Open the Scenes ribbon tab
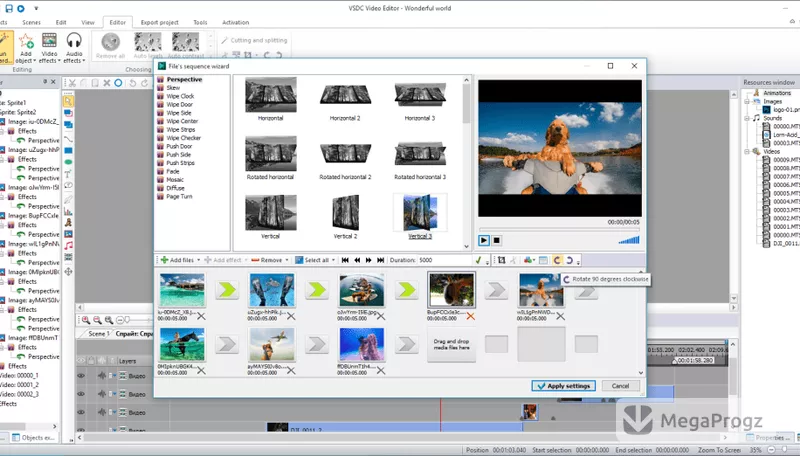 click(31, 22)
